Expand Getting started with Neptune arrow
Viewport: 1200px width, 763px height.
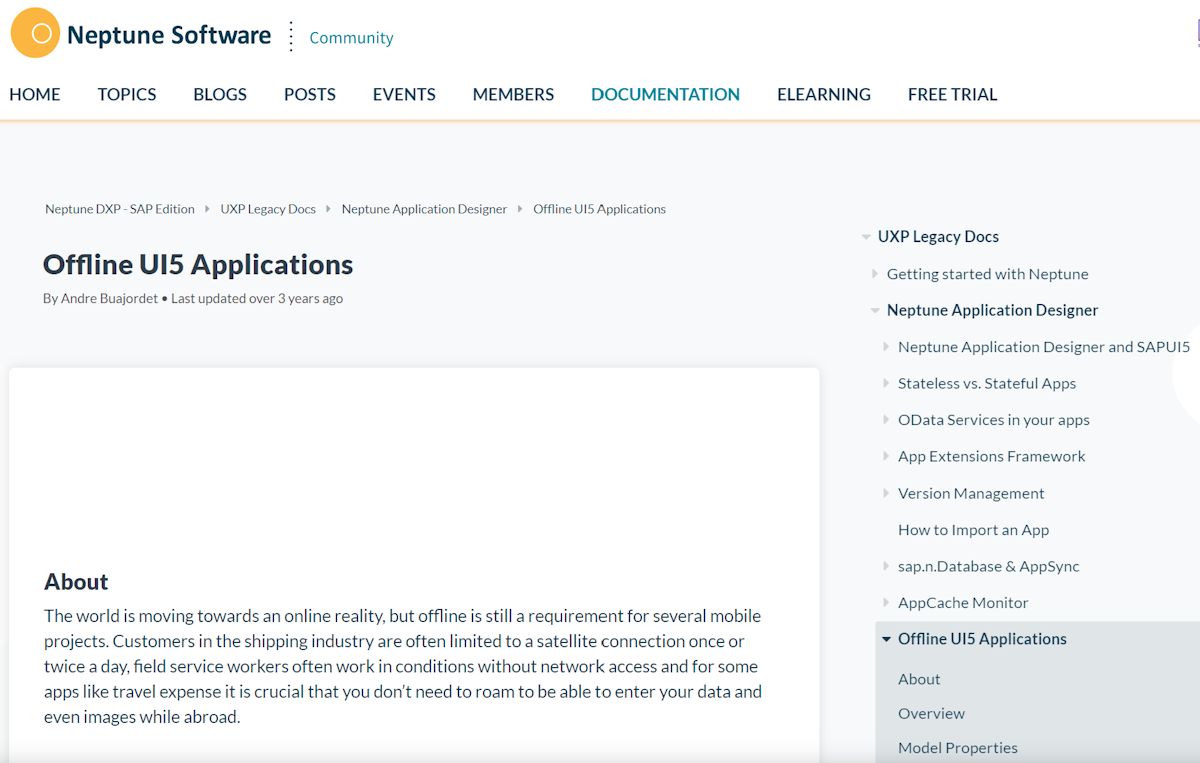click(x=875, y=274)
